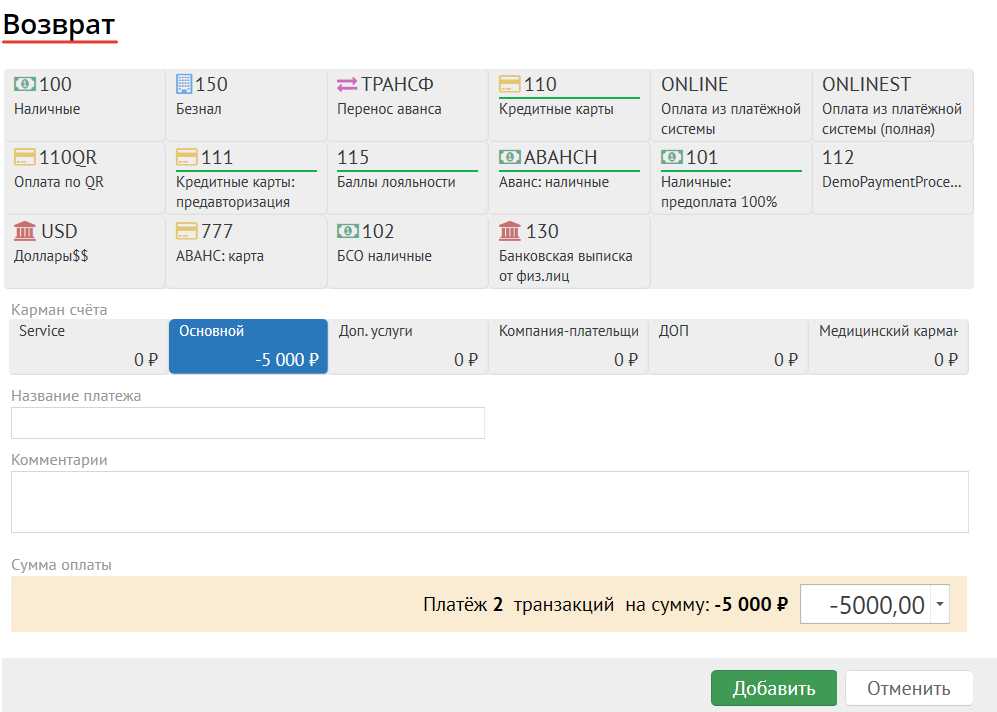Select the Доп. услуги pocket
997x712 pixels.
pyautogui.click(x=408, y=346)
